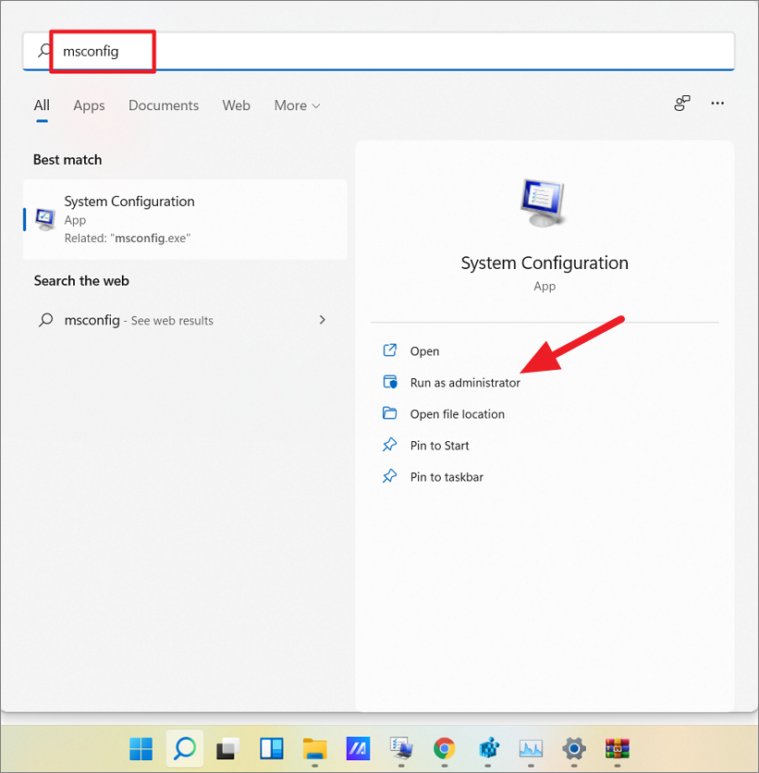Click the magnifier icon in search box
The width and height of the screenshot is (759, 773).
coord(44,50)
